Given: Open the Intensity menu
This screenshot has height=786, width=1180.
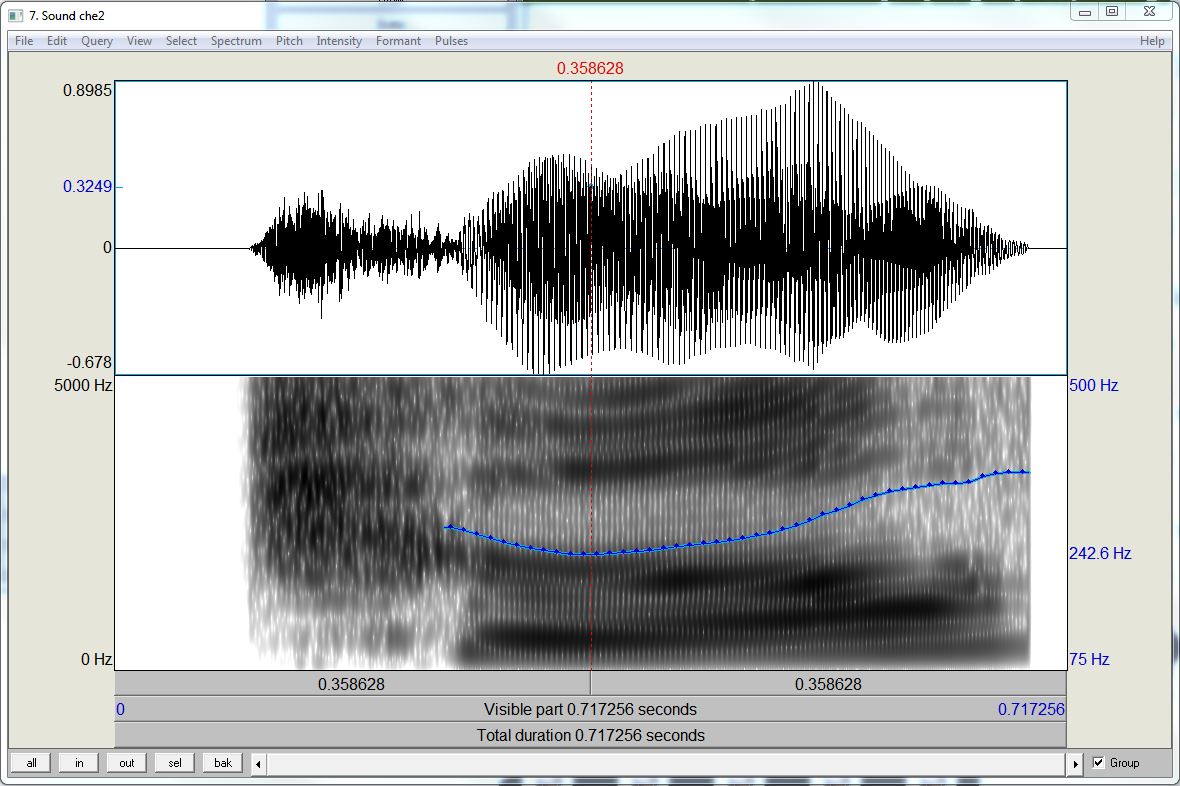Looking at the screenshot, I should (x=339, y=41).
